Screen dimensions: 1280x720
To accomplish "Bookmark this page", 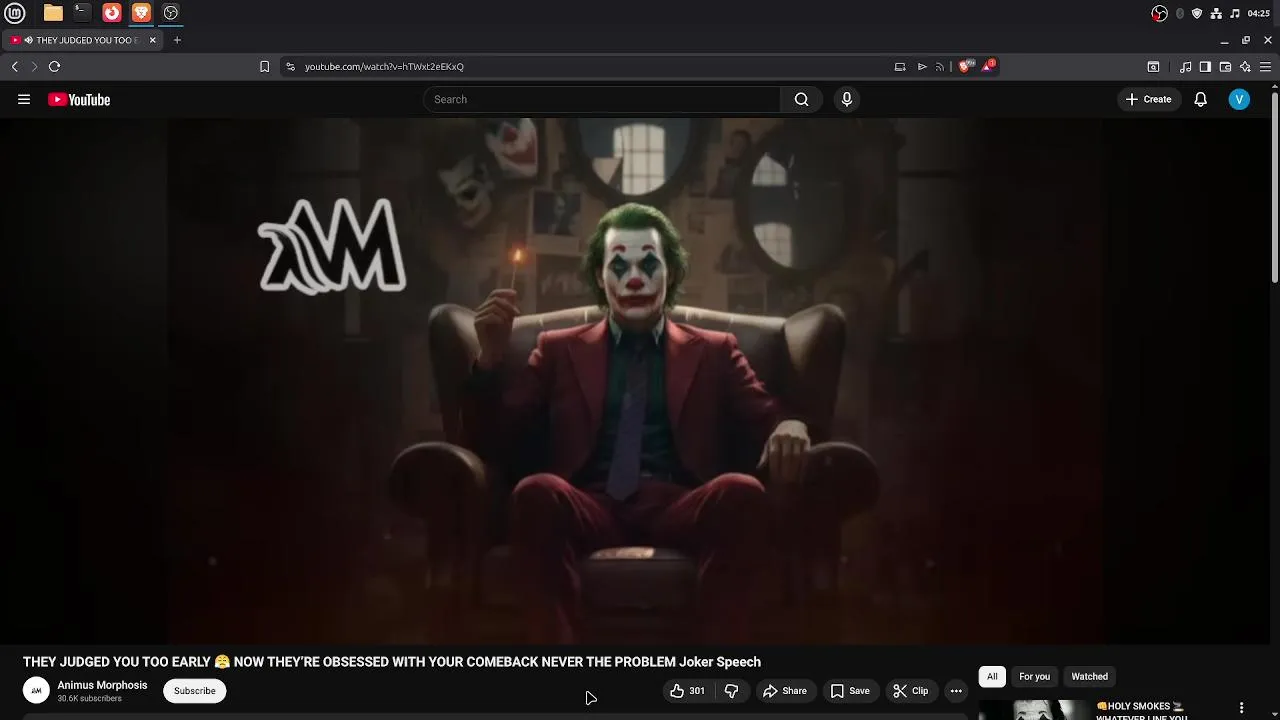I will click(x=264, y=66).
